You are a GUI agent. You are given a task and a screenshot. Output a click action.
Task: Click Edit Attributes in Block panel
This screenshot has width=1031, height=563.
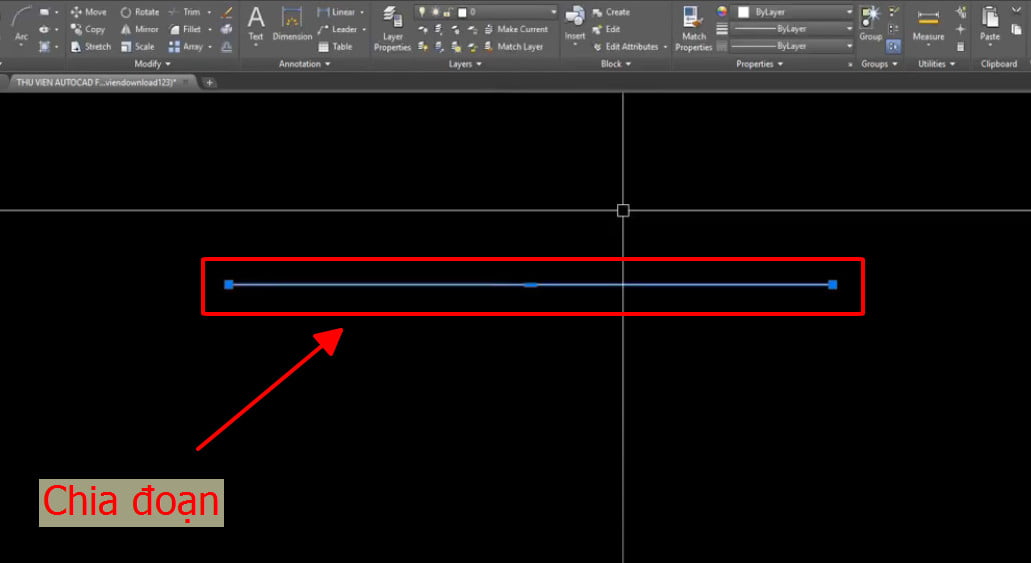coord(630,47)
